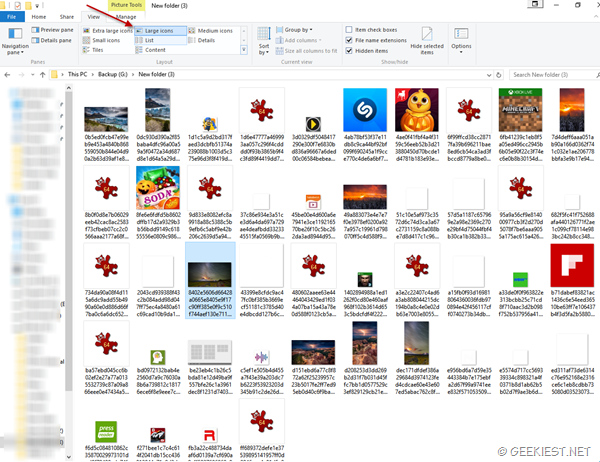Viewport: 600px width, 462px height.
Task: Click the Details pane button
Action: [61, 42]
